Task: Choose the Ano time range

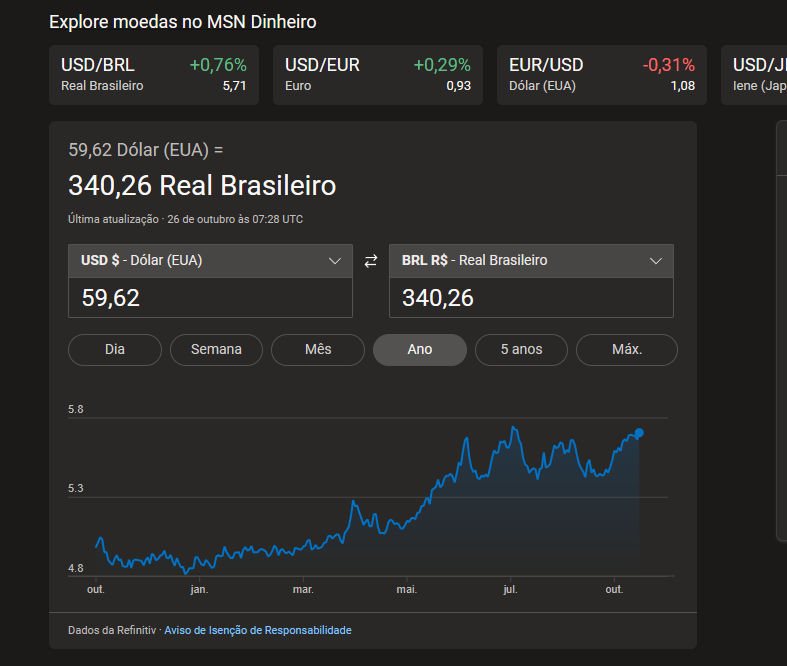Action: point(419,350)
